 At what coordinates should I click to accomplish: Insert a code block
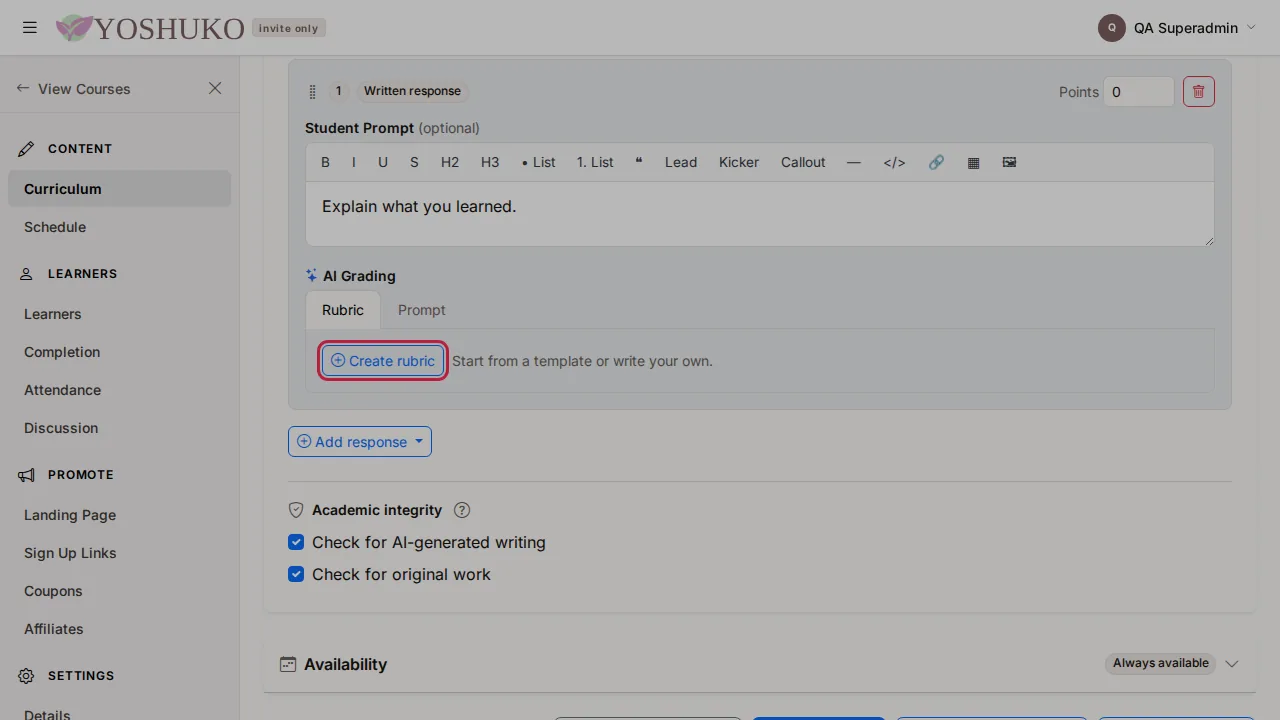pyautogui.click(x=894, y=162)
